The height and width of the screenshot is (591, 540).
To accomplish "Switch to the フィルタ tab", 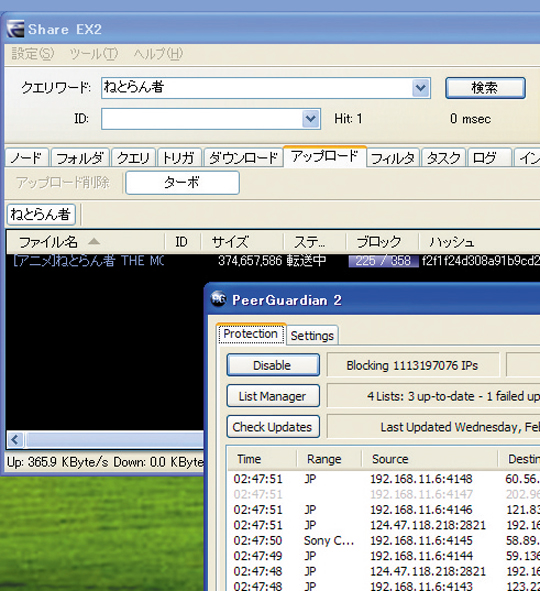I will (393, 158).
